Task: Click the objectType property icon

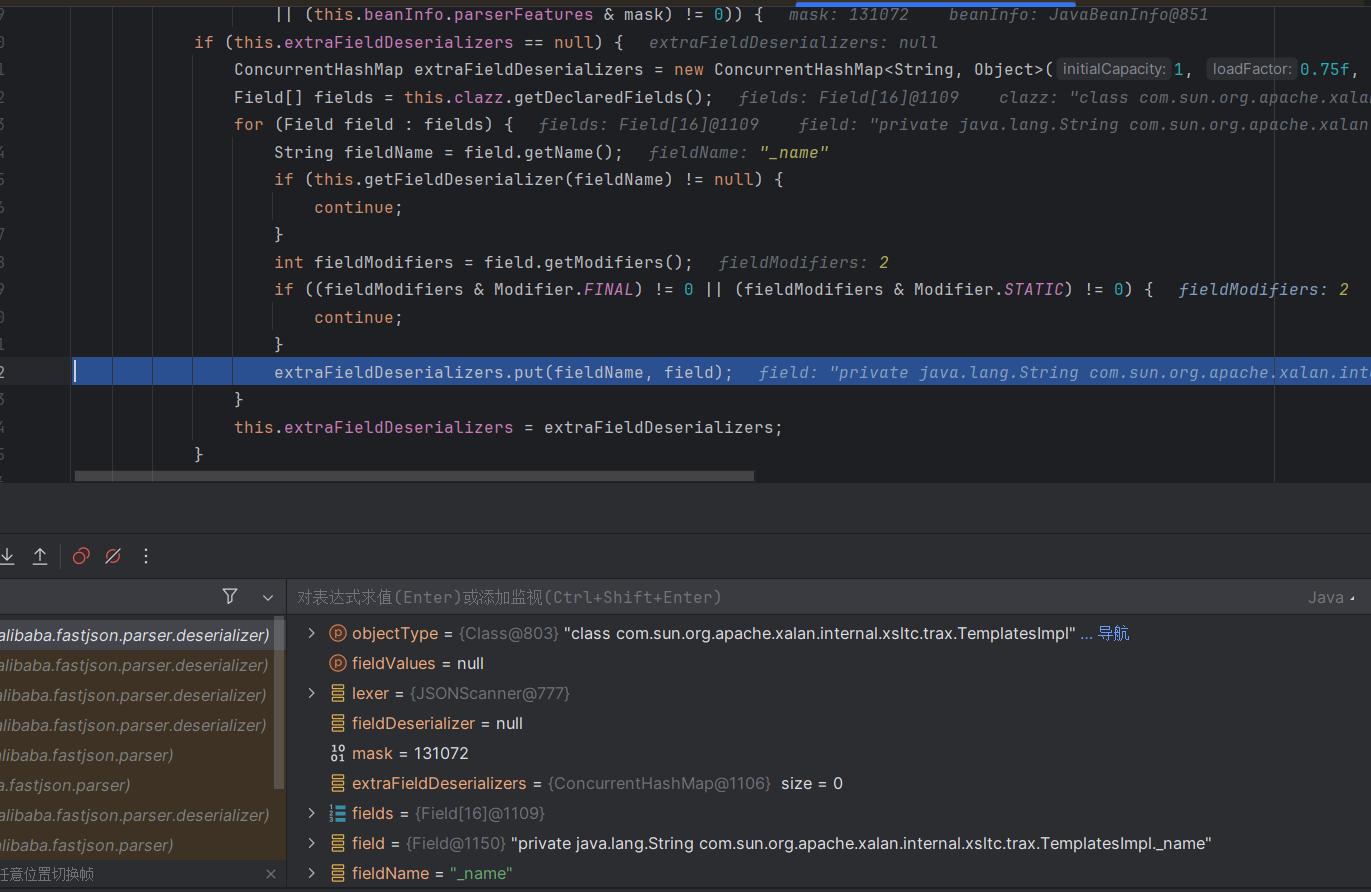Action: pos(337,633)
